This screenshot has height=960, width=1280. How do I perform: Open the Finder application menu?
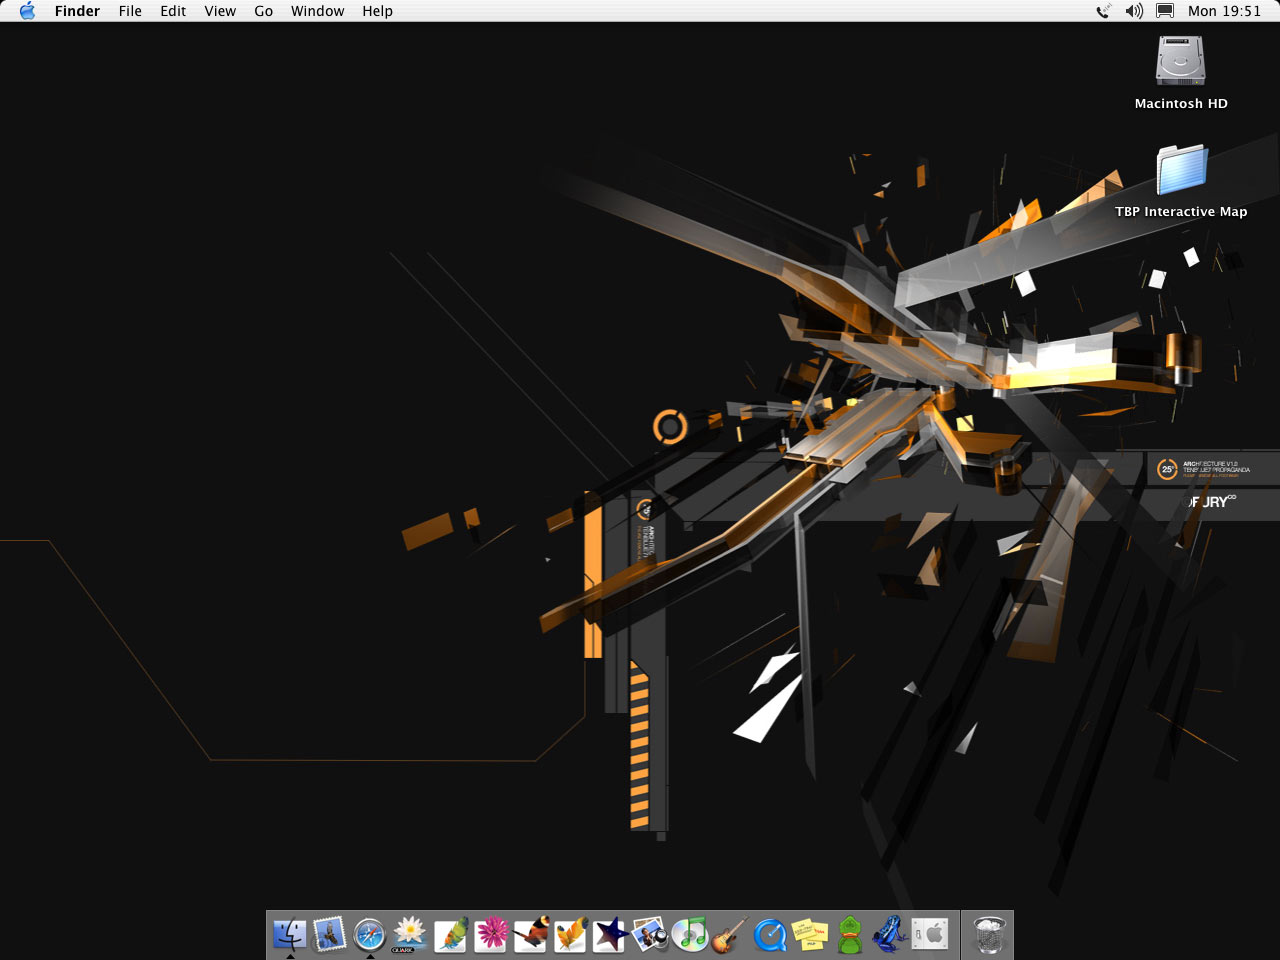click(77, 11)
